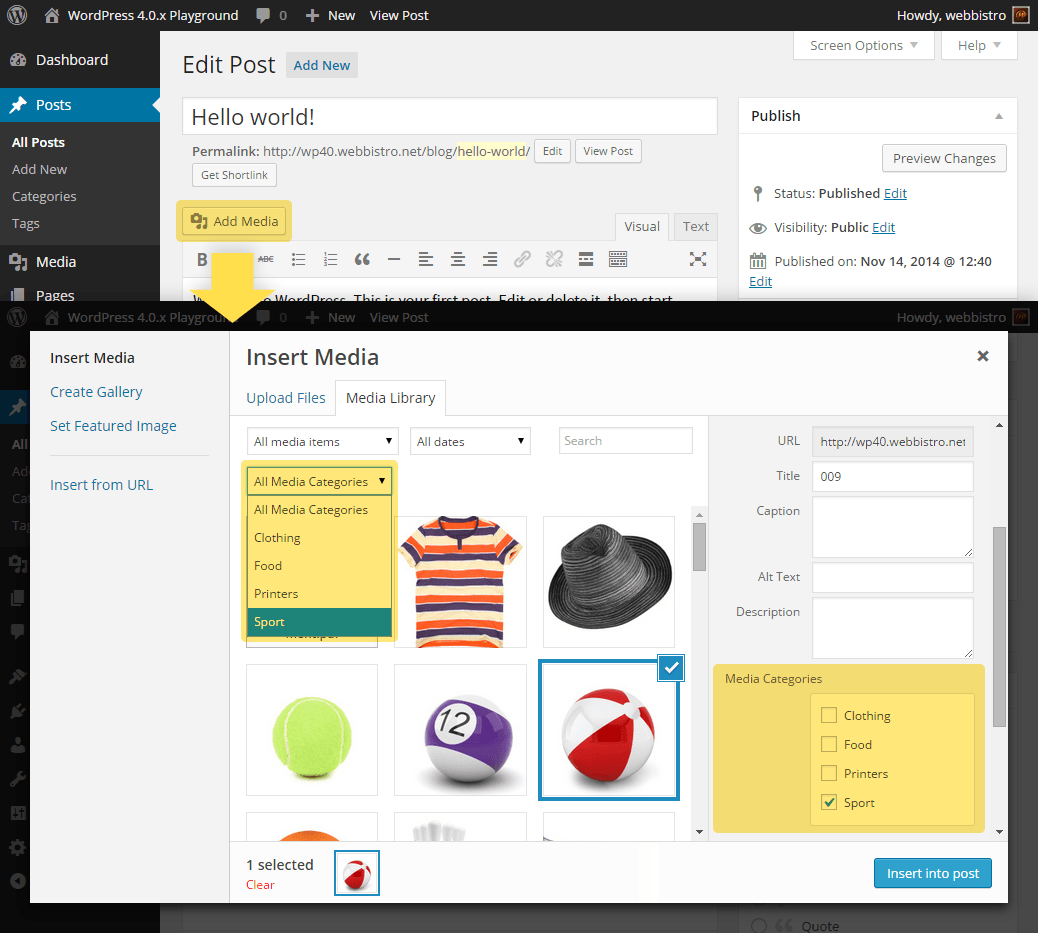Click into the media Search field
This screenshot has width=1038, height=933.
[x=625, y=441]
